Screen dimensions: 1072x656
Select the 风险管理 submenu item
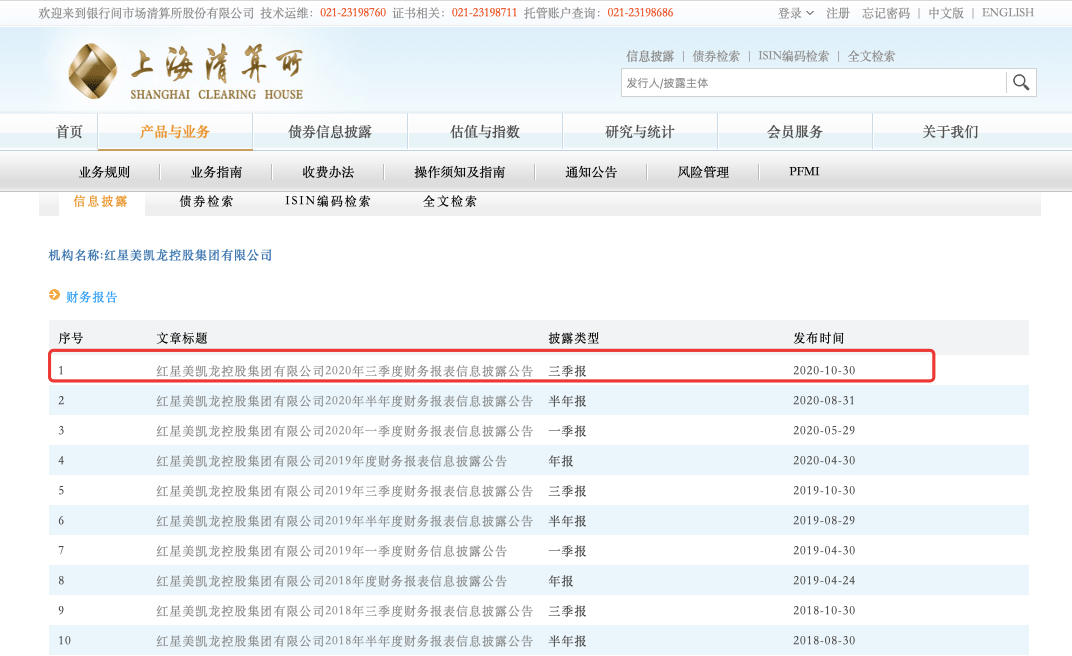tap(703, 172)
